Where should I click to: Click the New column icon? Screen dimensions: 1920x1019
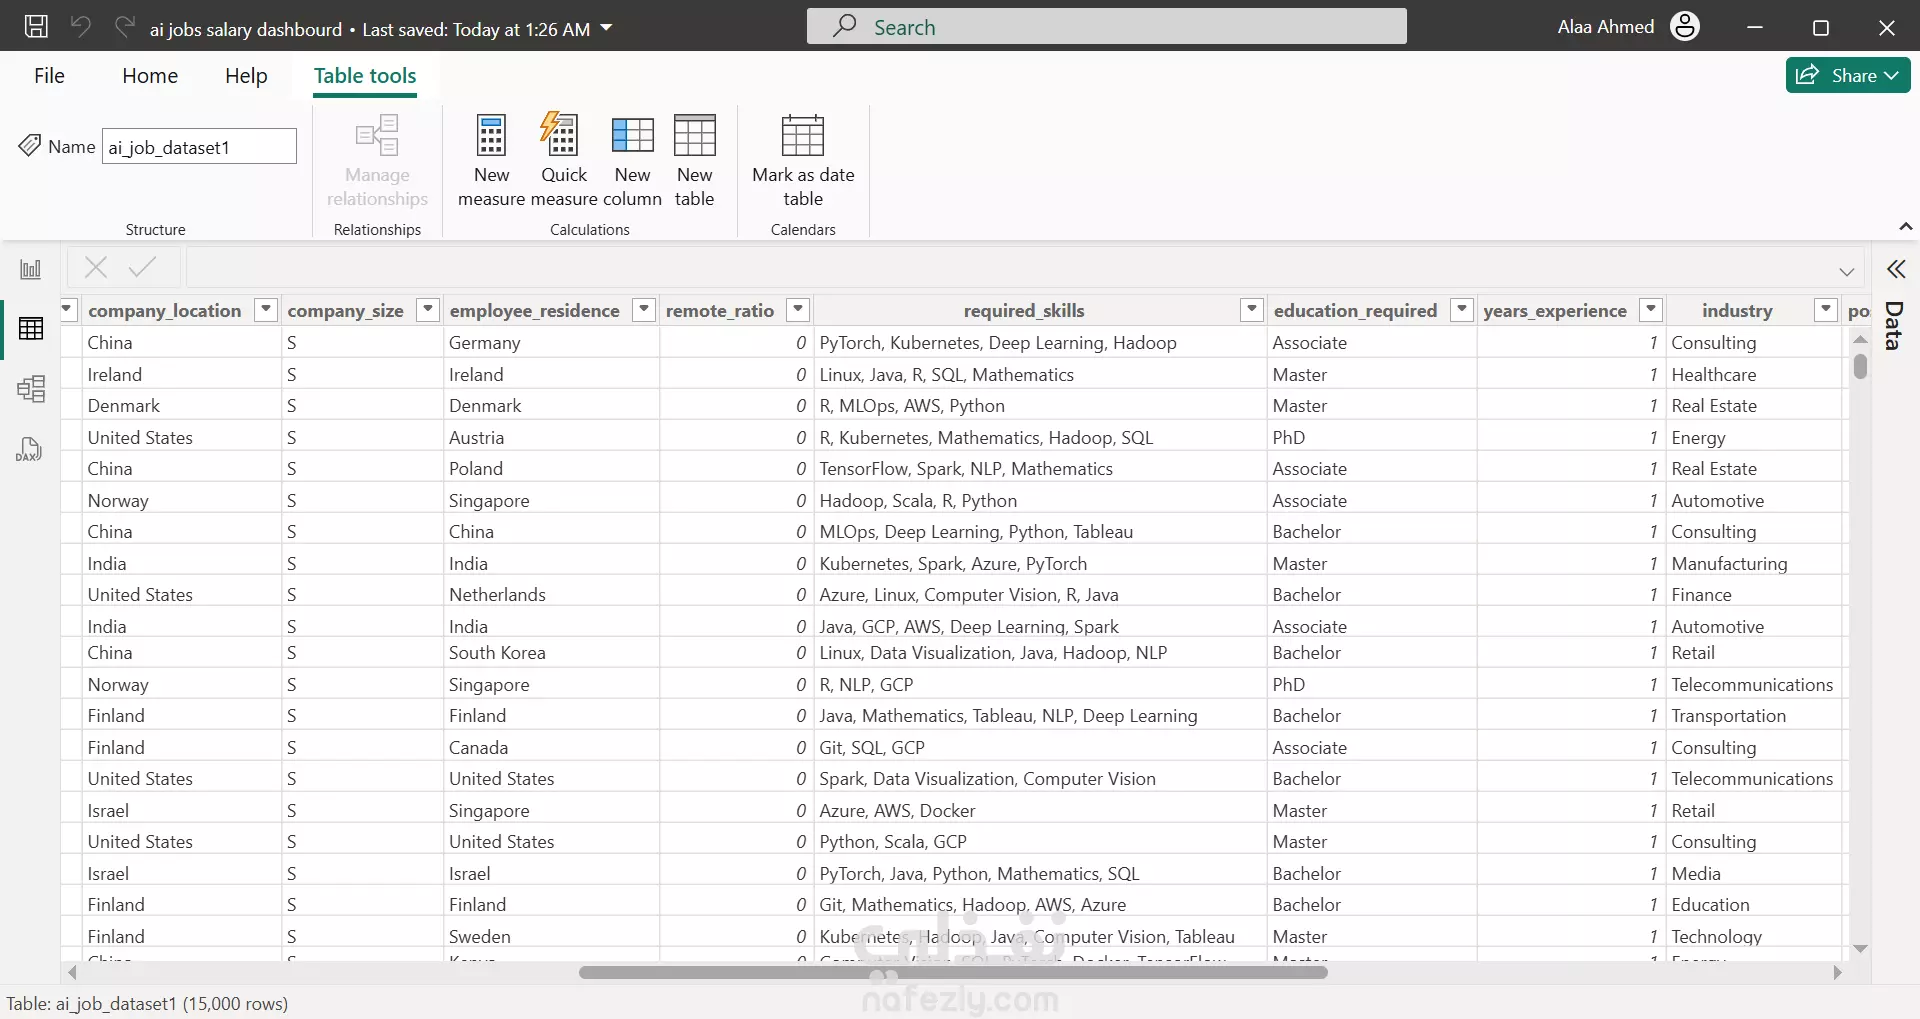coord(633,135)
